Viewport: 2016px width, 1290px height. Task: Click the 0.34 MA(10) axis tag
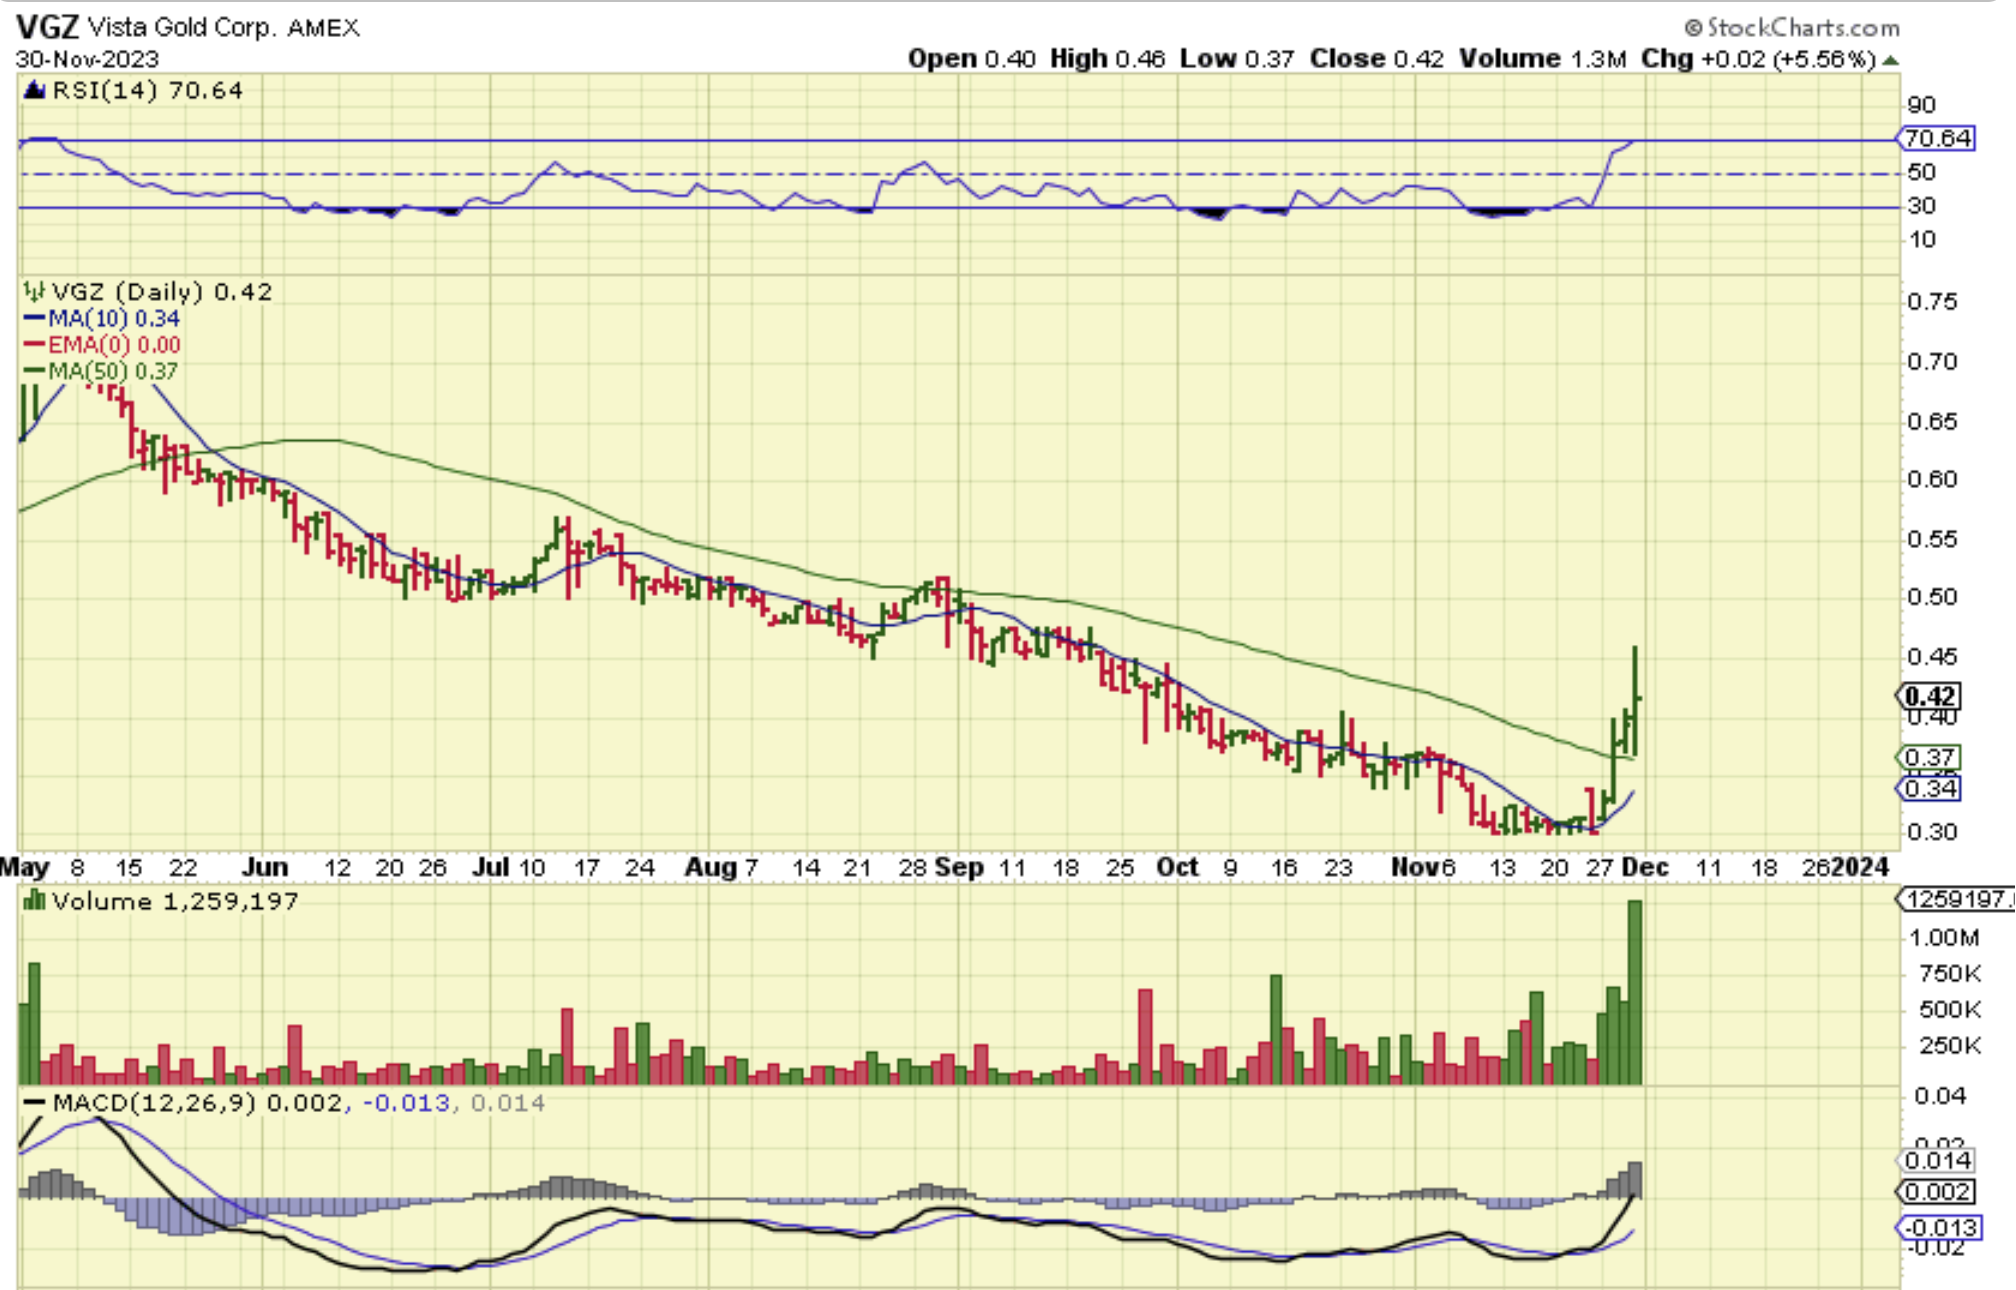1930,788
